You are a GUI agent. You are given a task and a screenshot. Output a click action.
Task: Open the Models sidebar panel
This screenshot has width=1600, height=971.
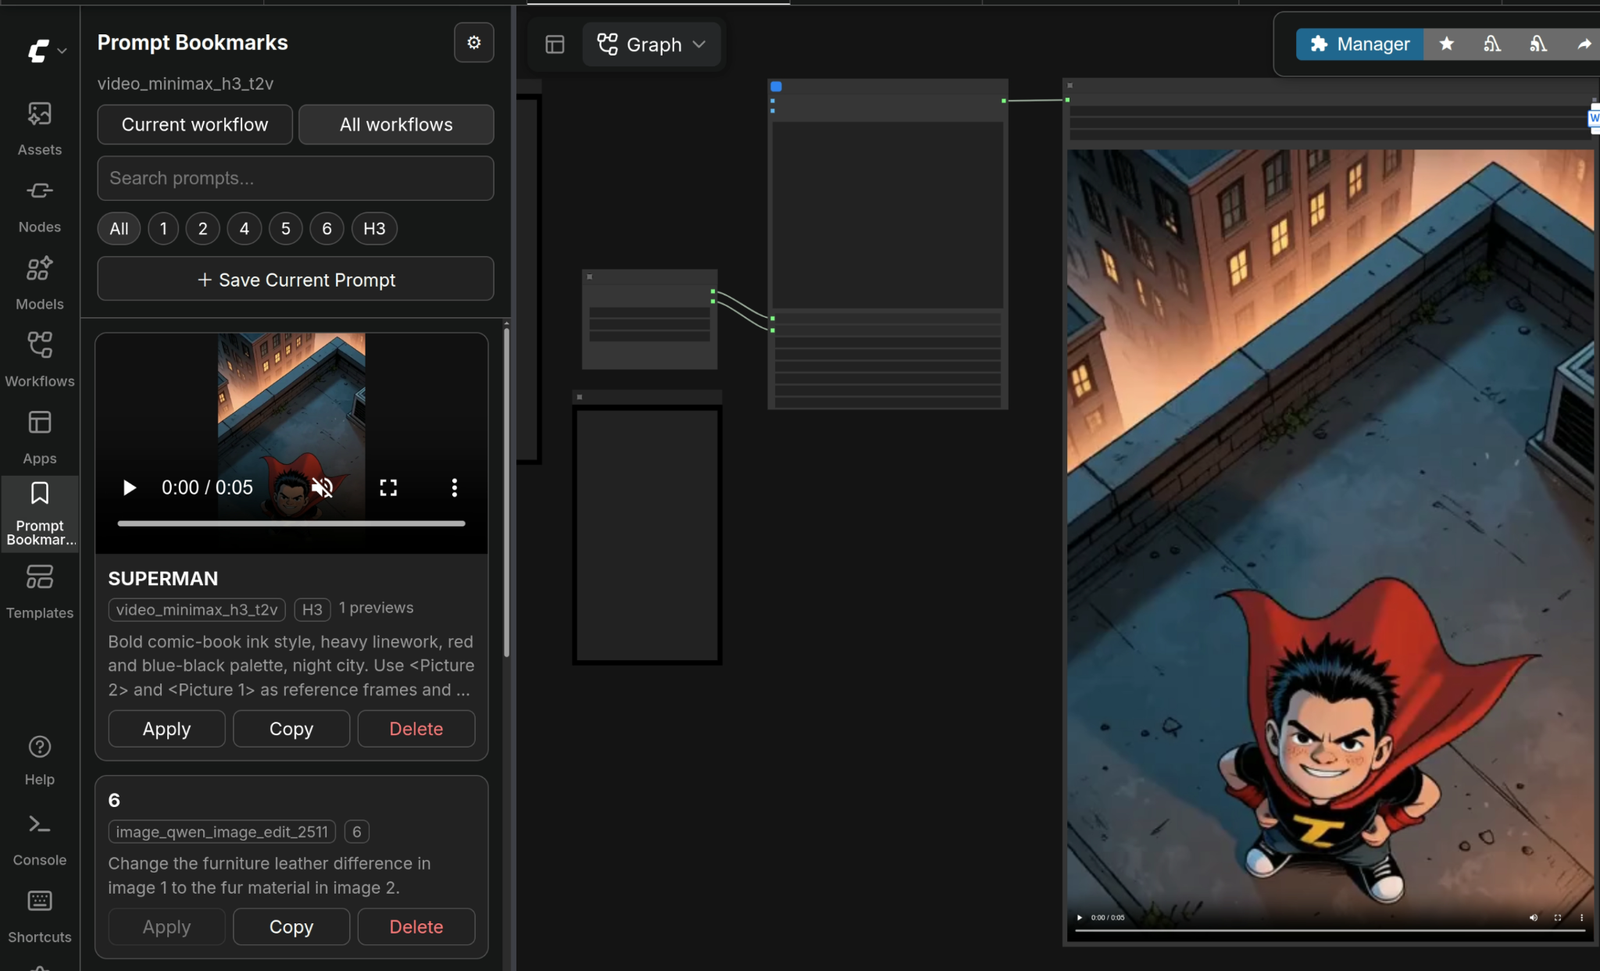coord(39,283)
